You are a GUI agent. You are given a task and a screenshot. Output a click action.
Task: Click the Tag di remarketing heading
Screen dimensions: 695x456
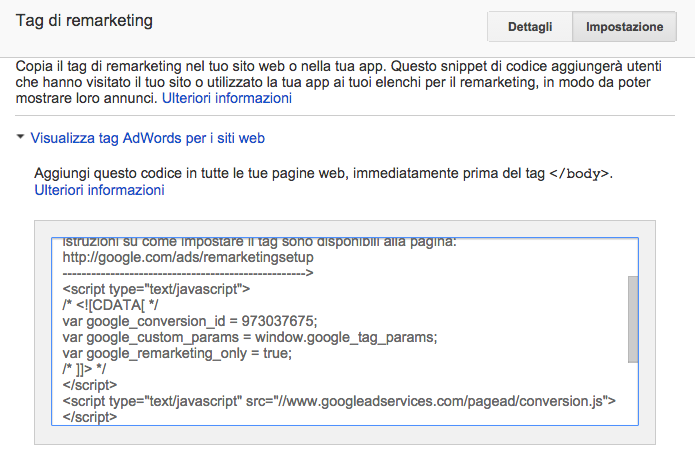pyautogui.click(x=84, y=20)
